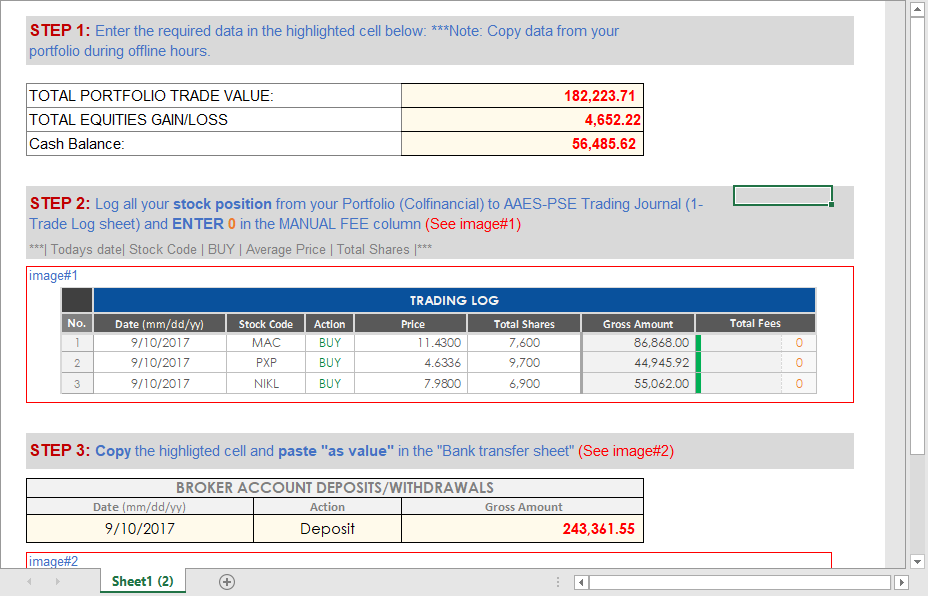Click the New Sheet plus icon
Viewport: 928px width, 596px height.
(226, 581)
